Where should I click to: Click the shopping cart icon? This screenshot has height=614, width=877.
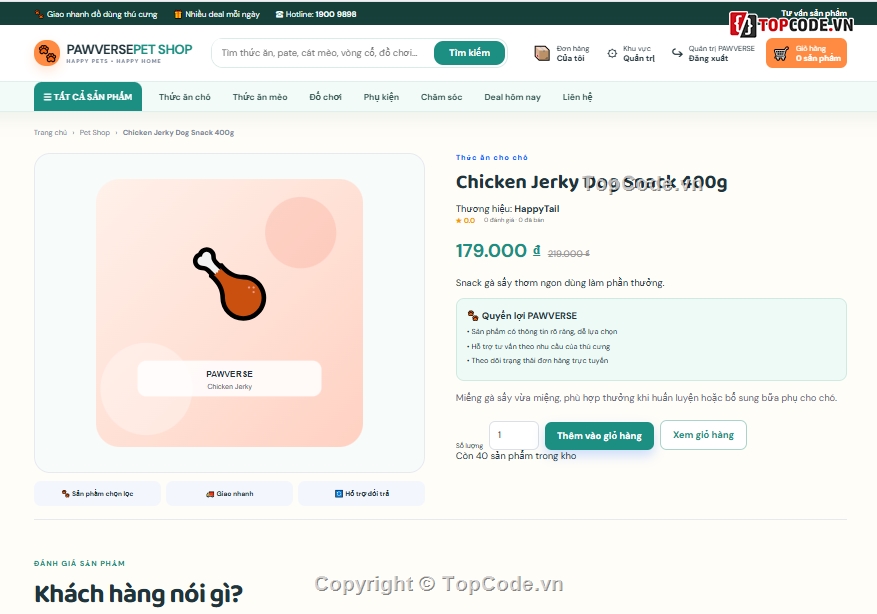(781, 54)
